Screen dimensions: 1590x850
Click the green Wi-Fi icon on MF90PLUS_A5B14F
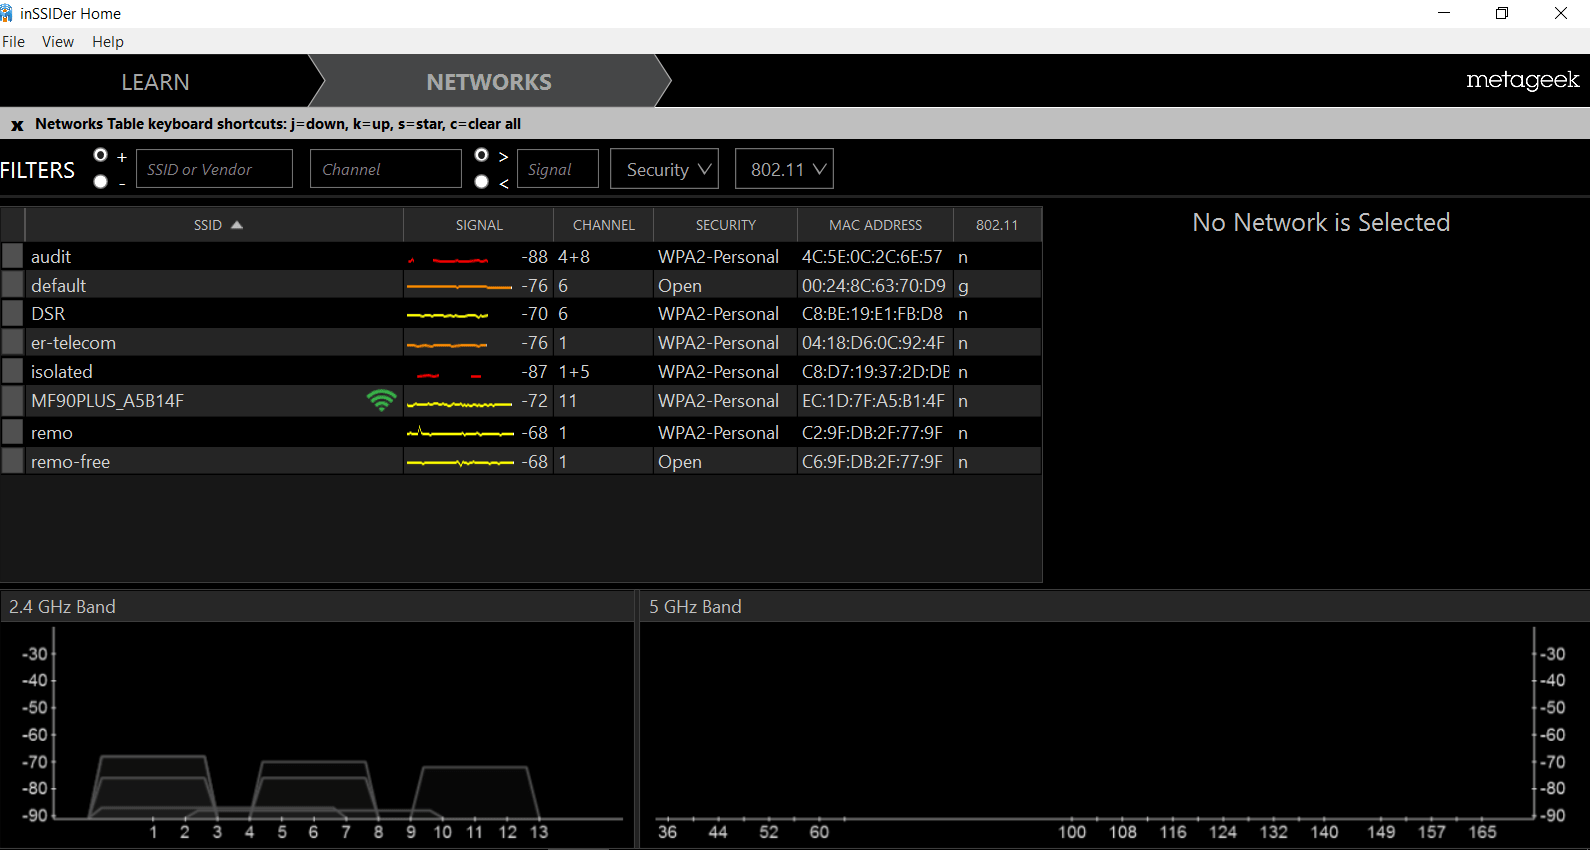tap(381, 401)
